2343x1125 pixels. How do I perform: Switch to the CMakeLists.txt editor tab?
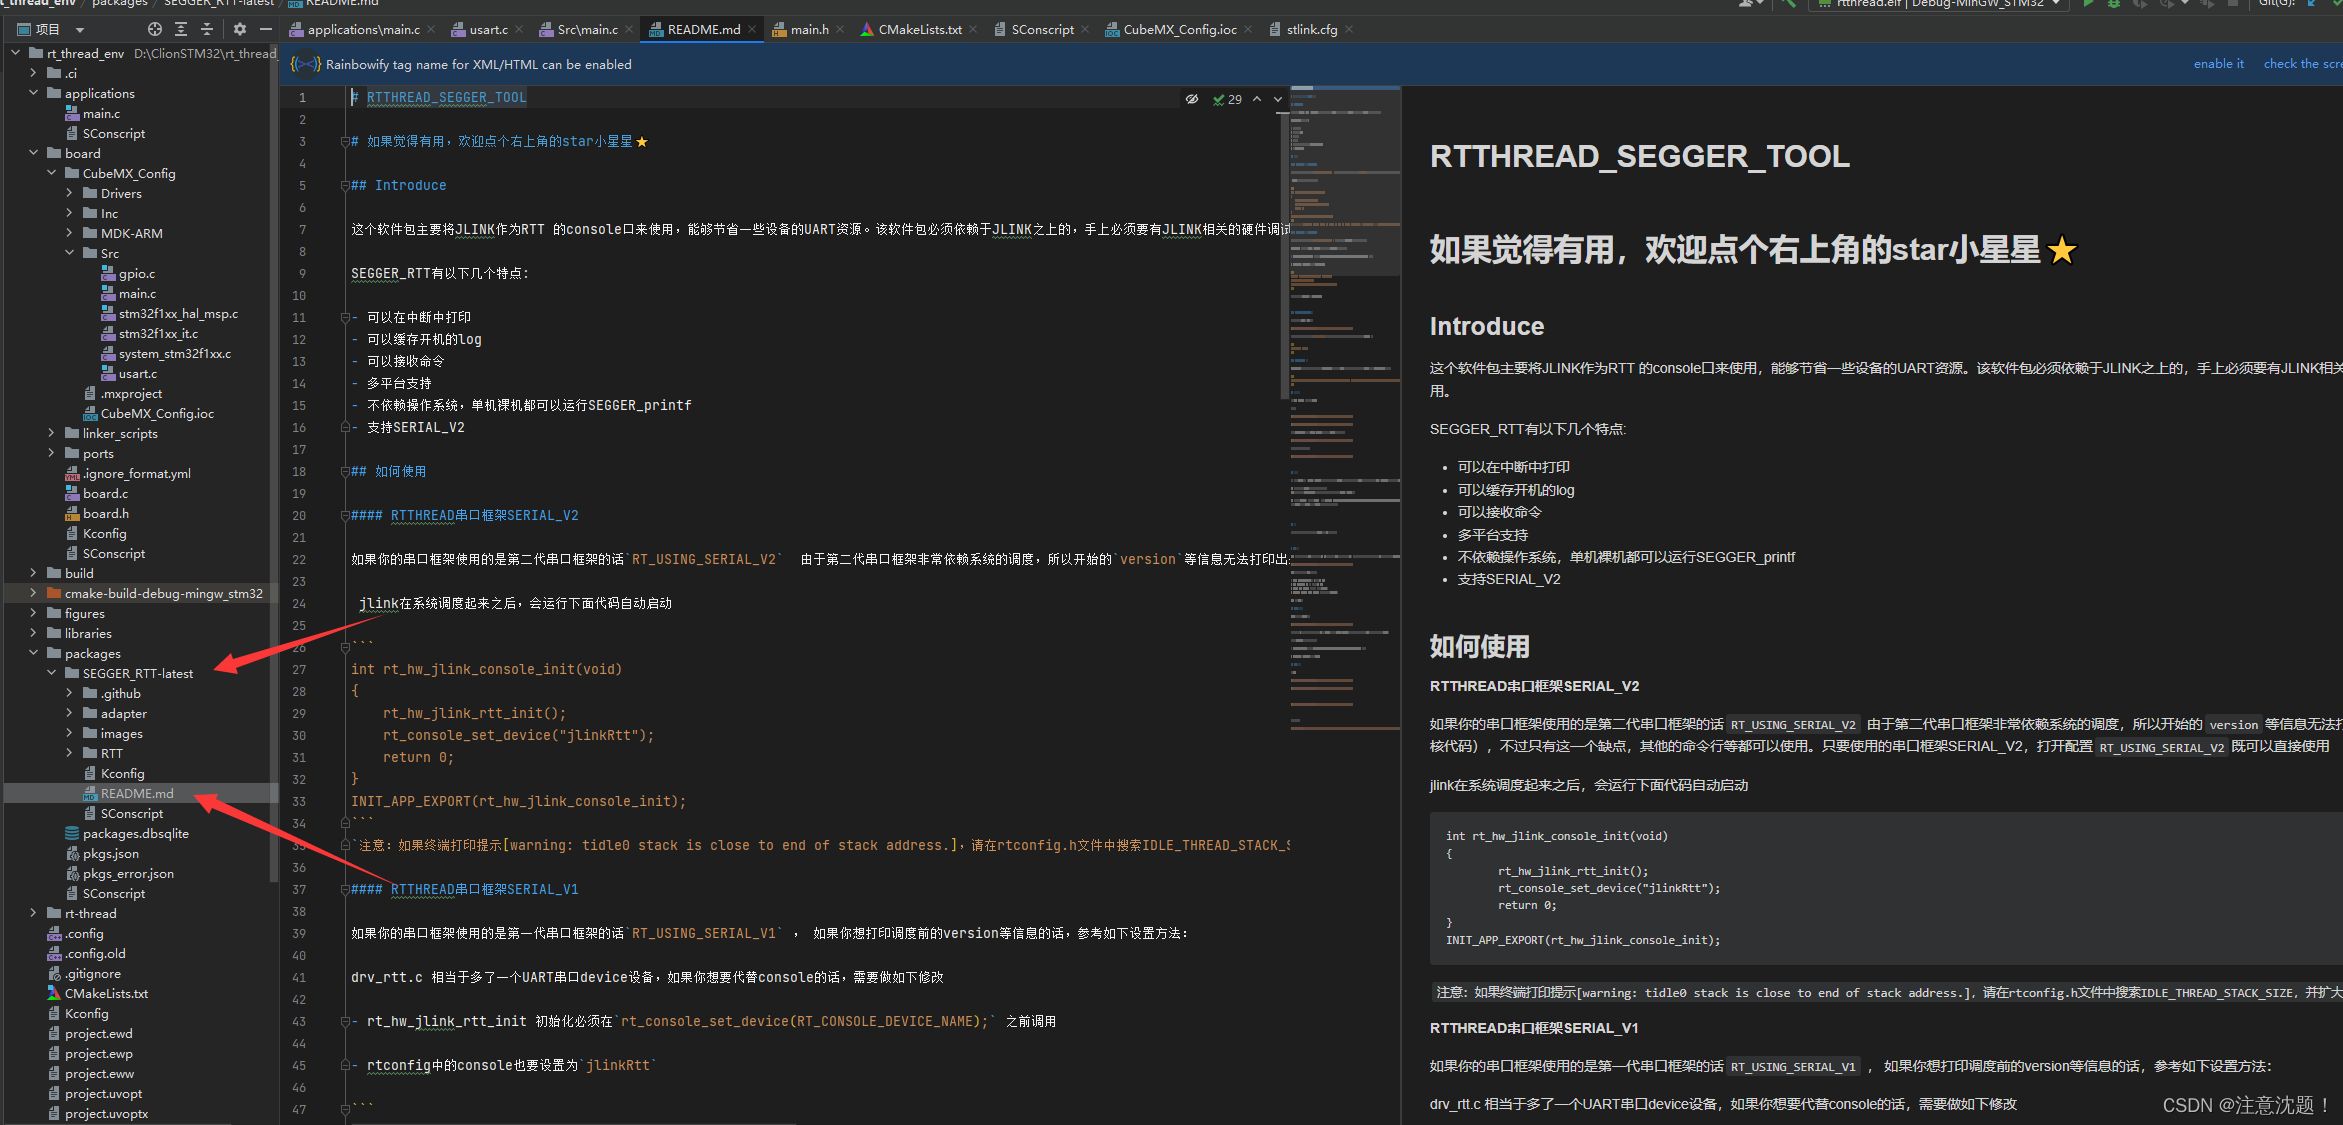(919, 29)
